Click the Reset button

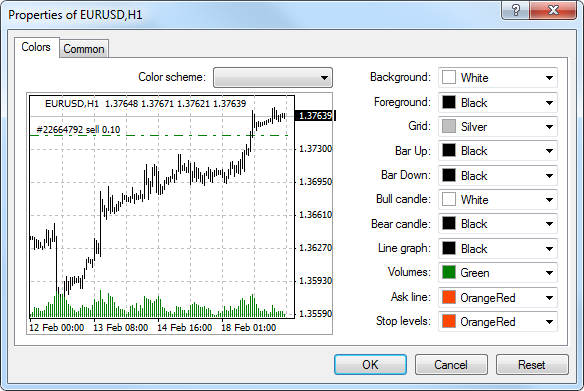(x=532, y=365)
